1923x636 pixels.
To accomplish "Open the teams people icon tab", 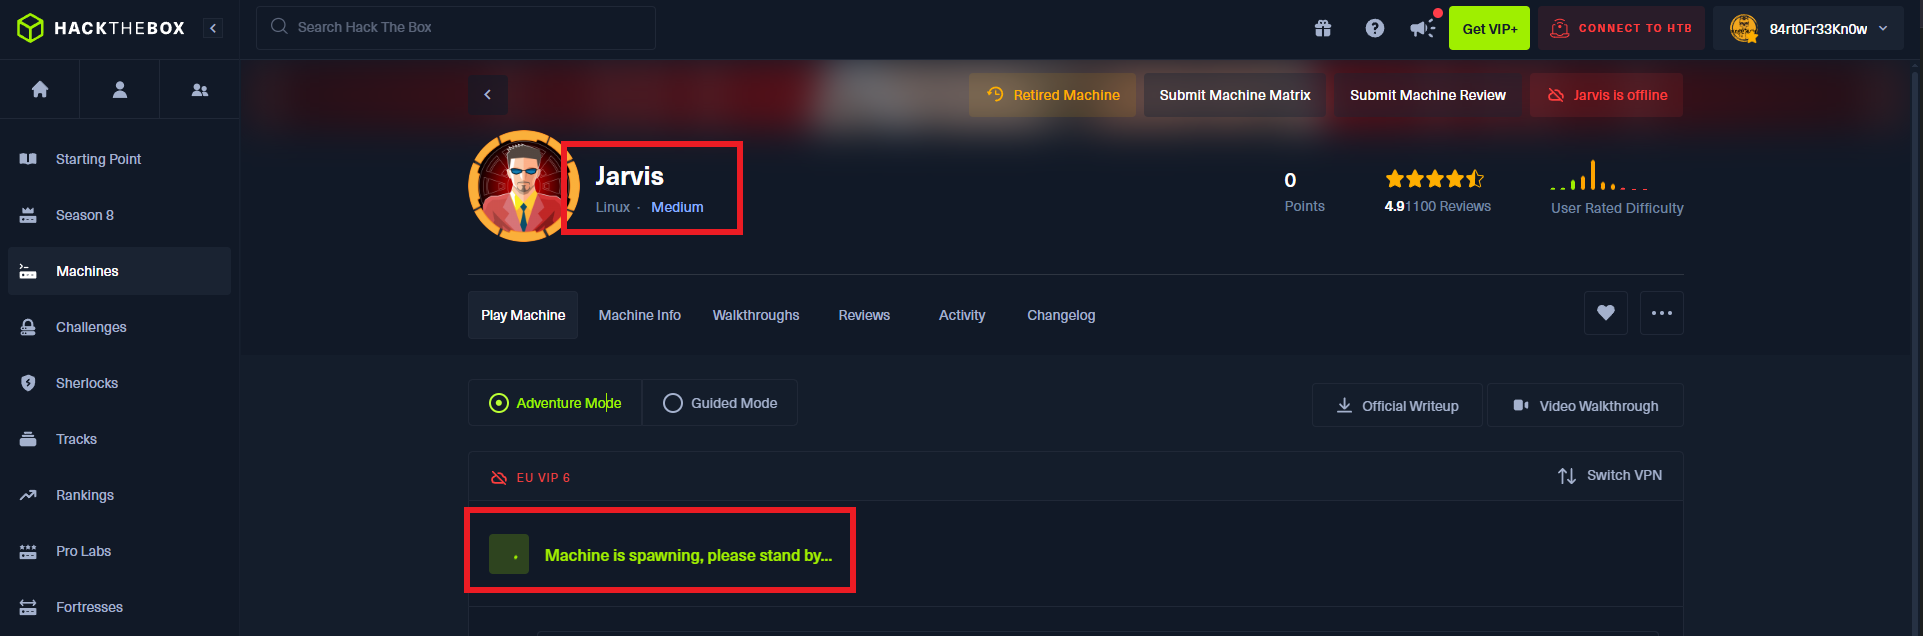I will [x=200, y=90].
